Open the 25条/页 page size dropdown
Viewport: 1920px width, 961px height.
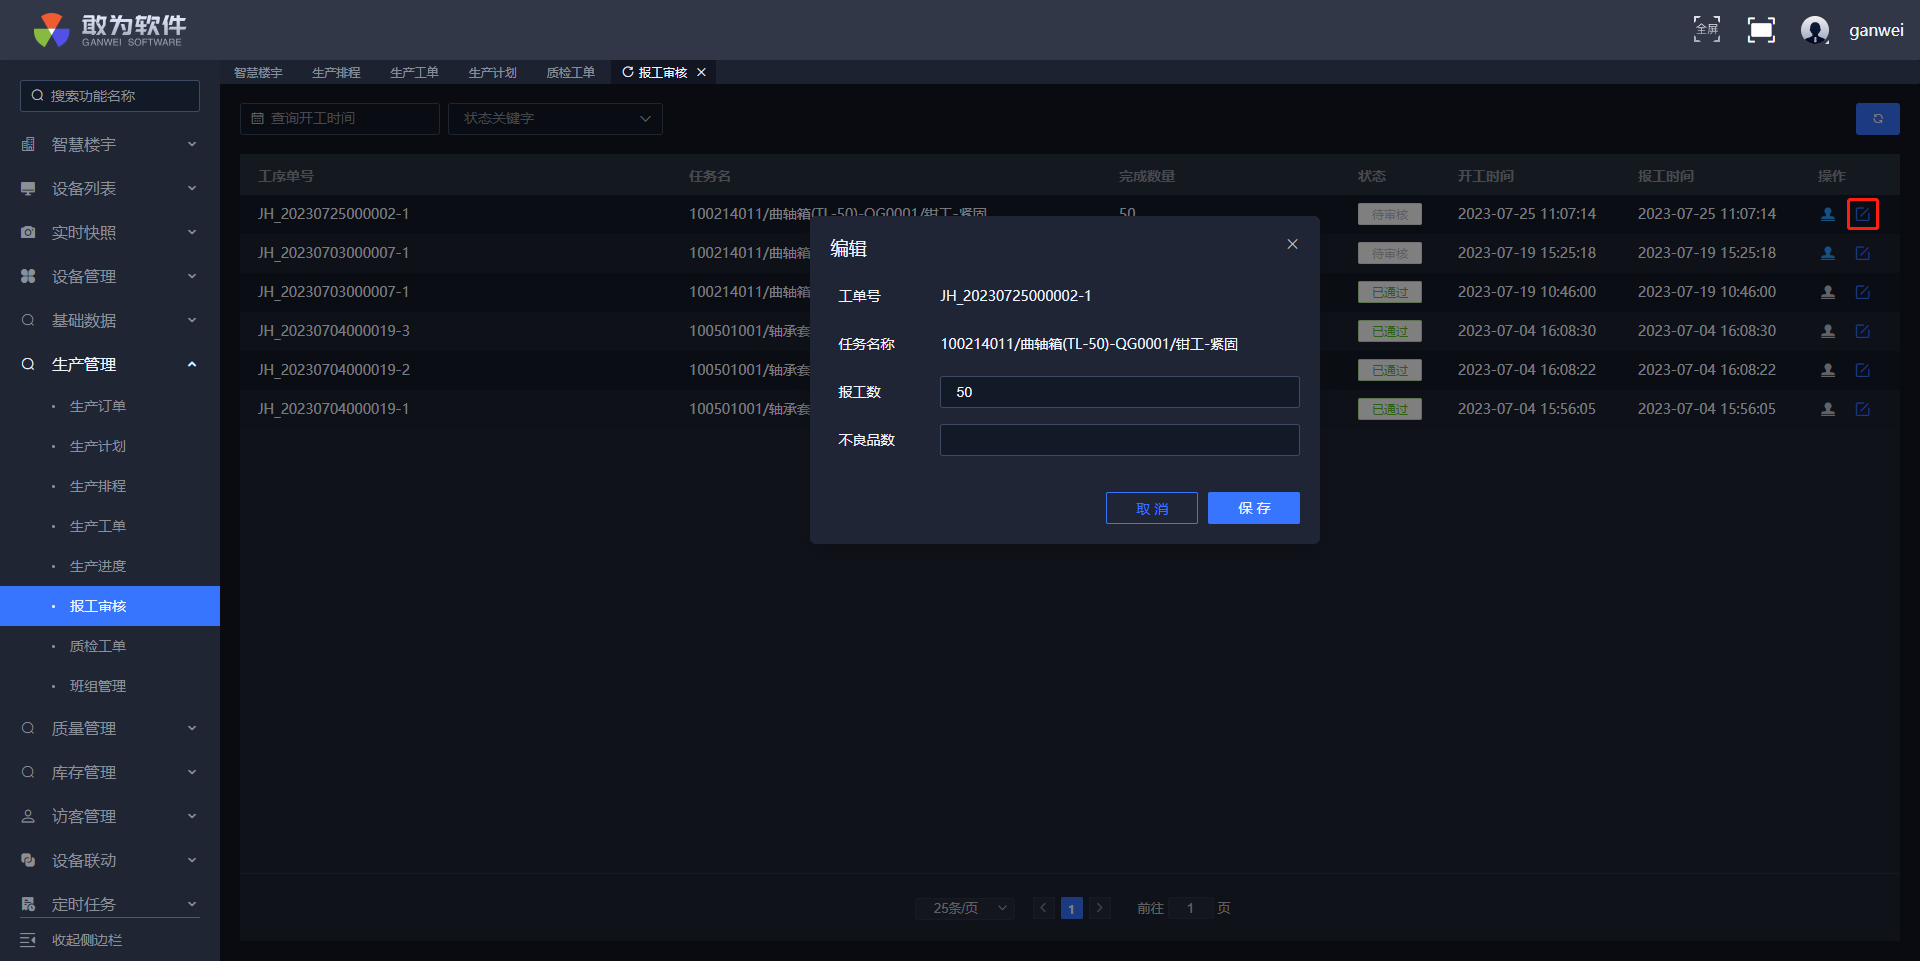(x=965, y=908)
